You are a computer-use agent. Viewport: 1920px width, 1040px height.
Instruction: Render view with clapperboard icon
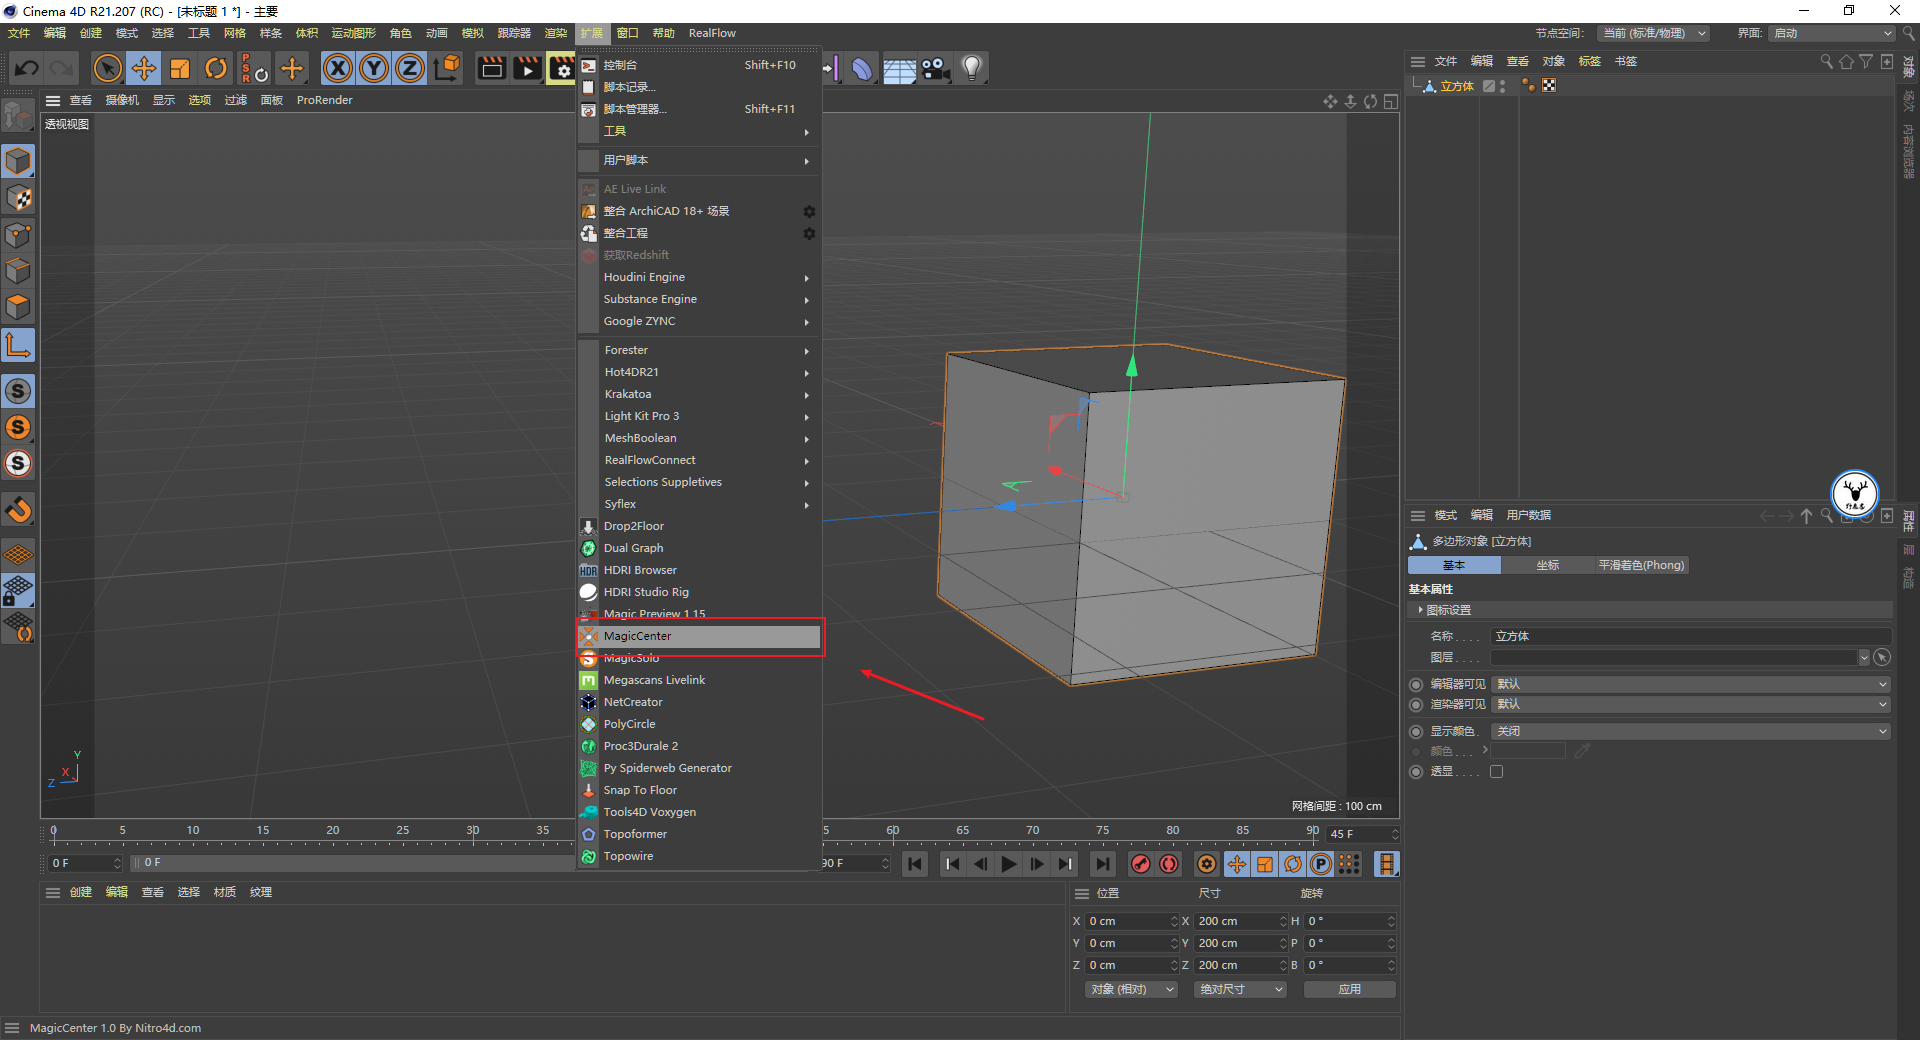(491, 68)
